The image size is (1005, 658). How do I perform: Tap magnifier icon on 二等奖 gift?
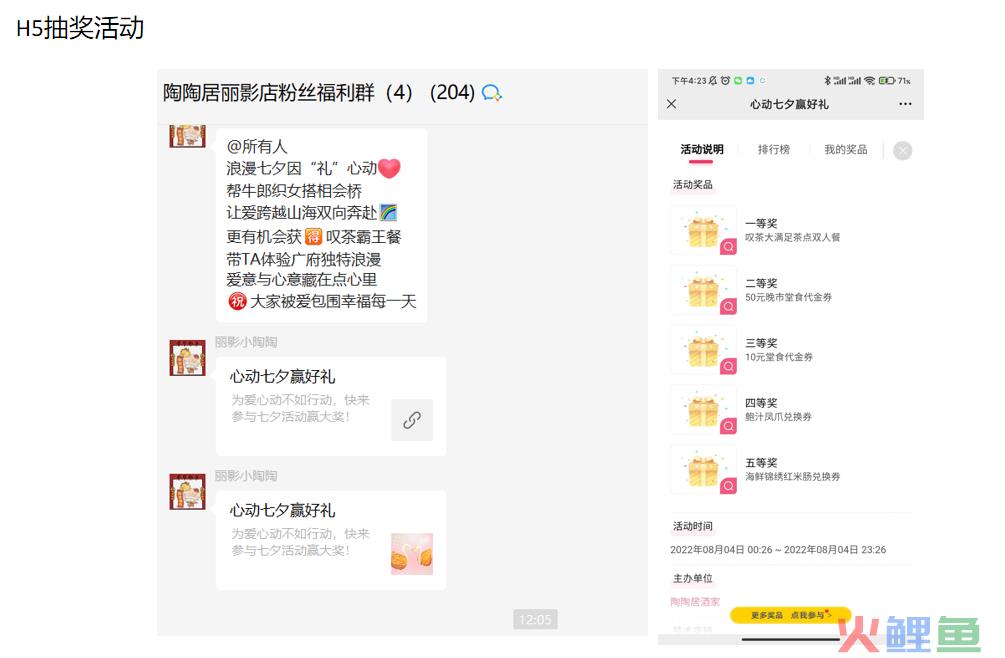pos(728,306)
